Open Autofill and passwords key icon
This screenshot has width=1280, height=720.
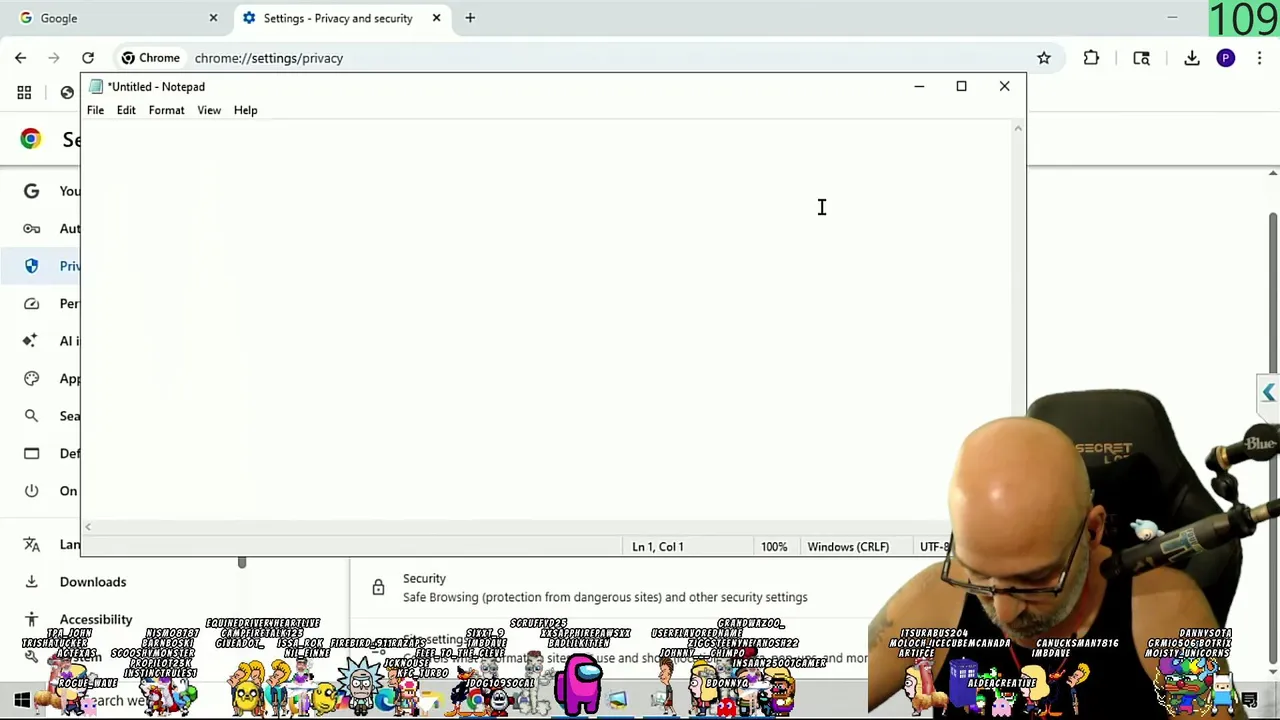tap(31, 228)
